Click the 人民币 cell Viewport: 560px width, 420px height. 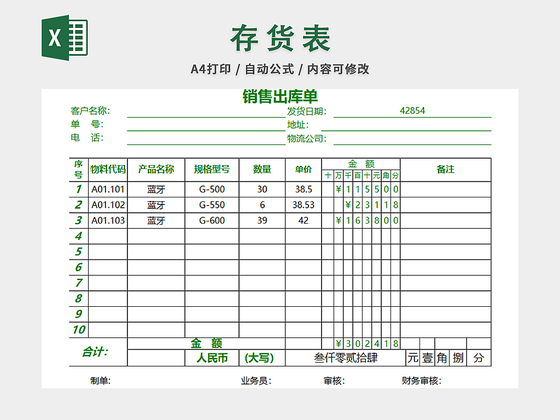pyautogui.click(x=212, y=358)
